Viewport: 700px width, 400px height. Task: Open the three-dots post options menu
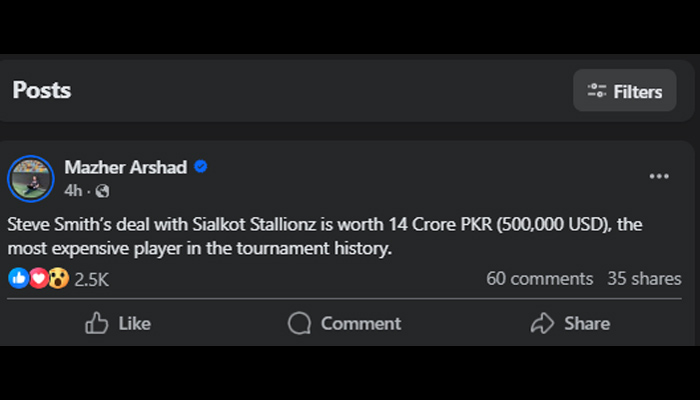coord(659,177)
